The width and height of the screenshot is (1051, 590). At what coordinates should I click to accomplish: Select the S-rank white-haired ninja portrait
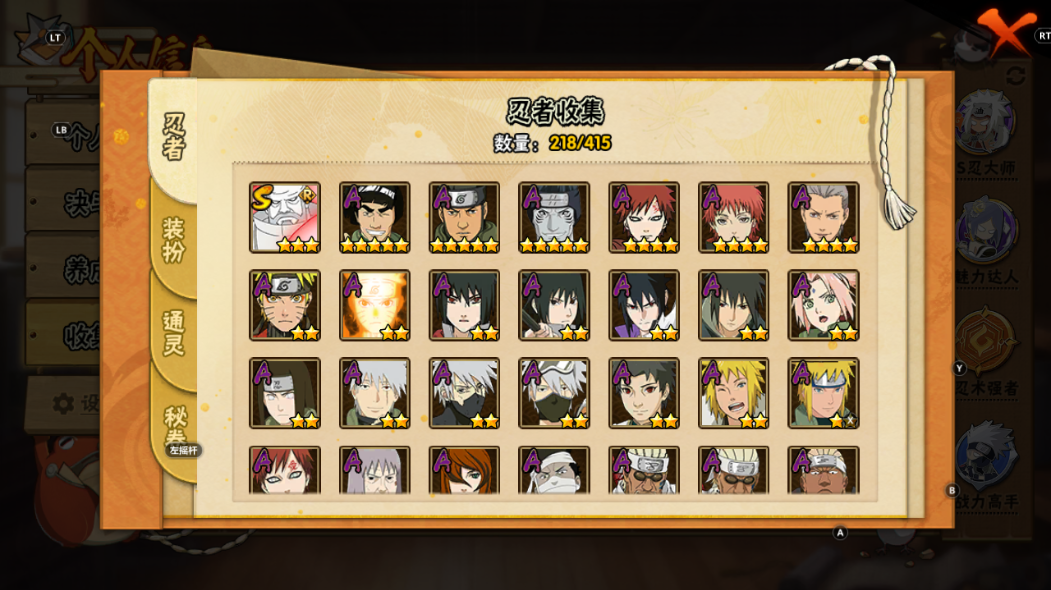click(285, 217)
